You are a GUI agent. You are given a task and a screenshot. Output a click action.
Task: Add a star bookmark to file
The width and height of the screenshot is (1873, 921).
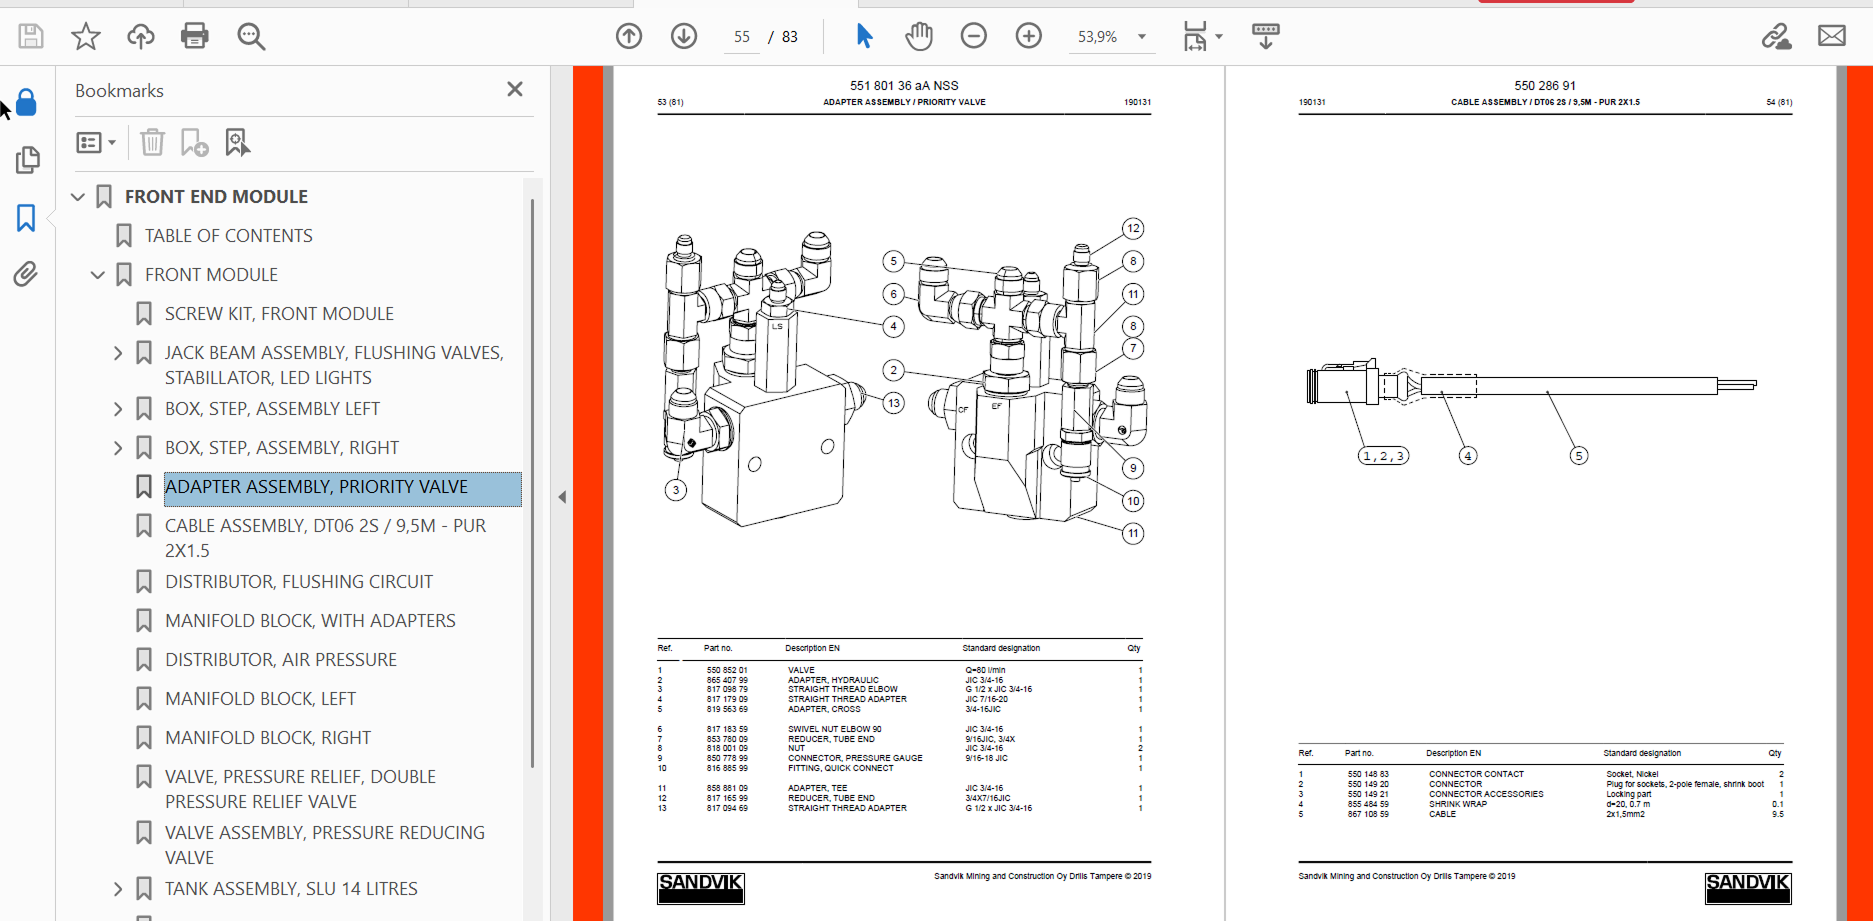click(86, 37)
